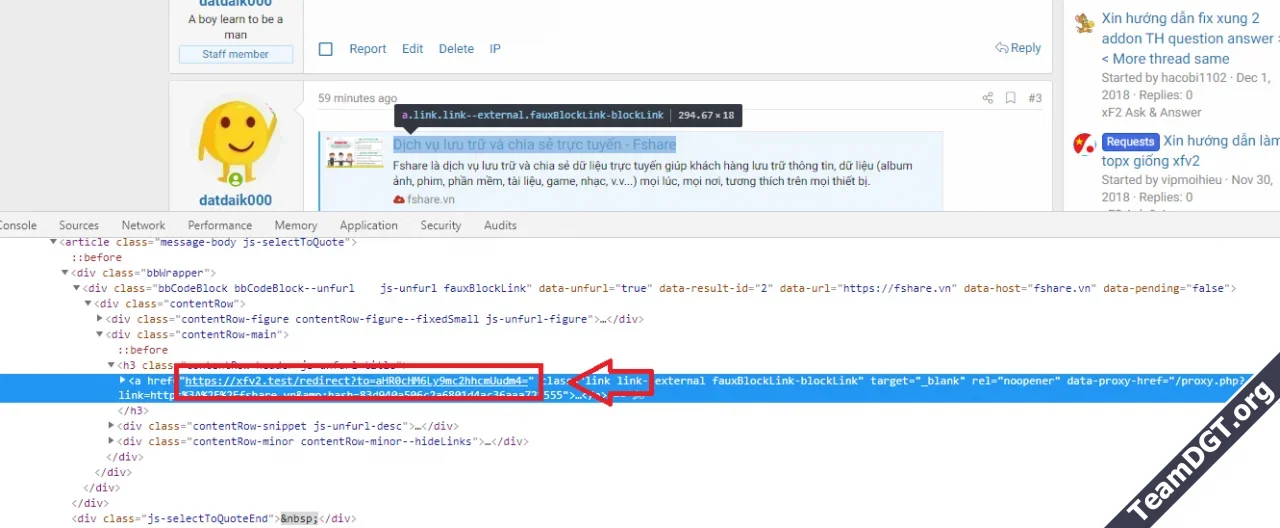Viewport: 1280px width, 528px height.
Task: Collapse the bbWrapper div node
Action: tap(65, 273)
